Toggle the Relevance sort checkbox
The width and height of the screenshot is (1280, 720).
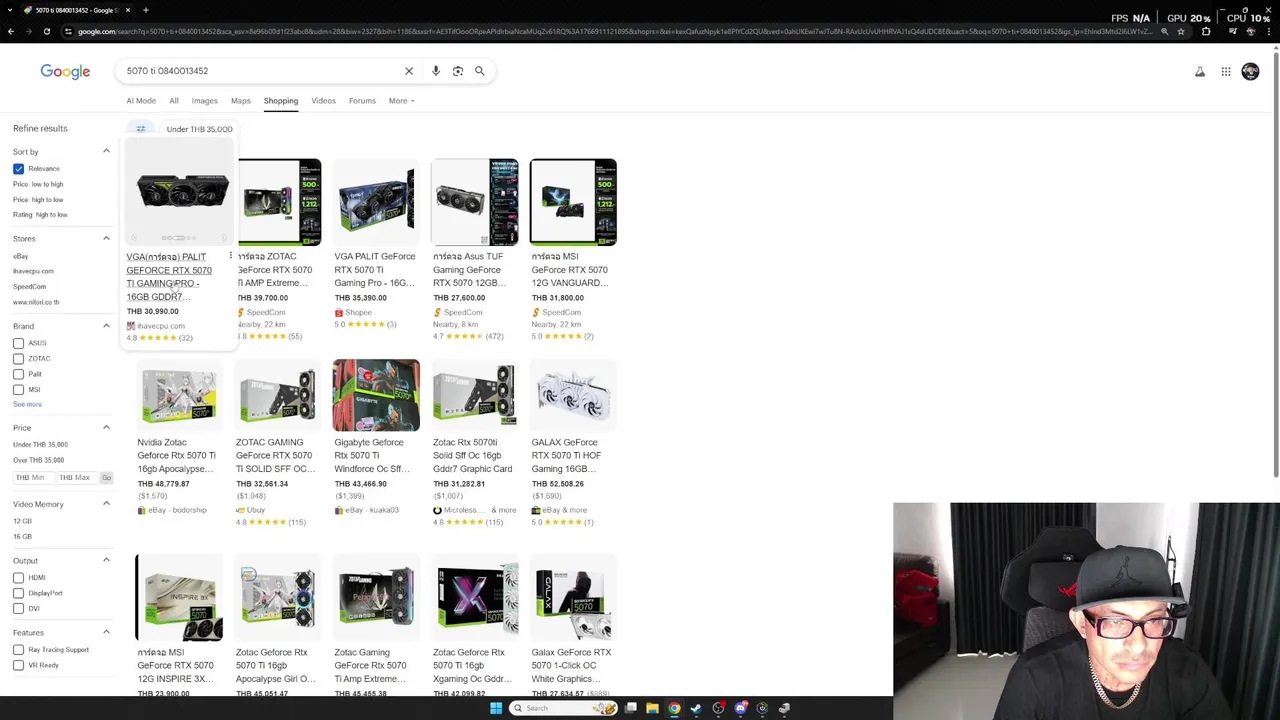[x=18, y=169]
